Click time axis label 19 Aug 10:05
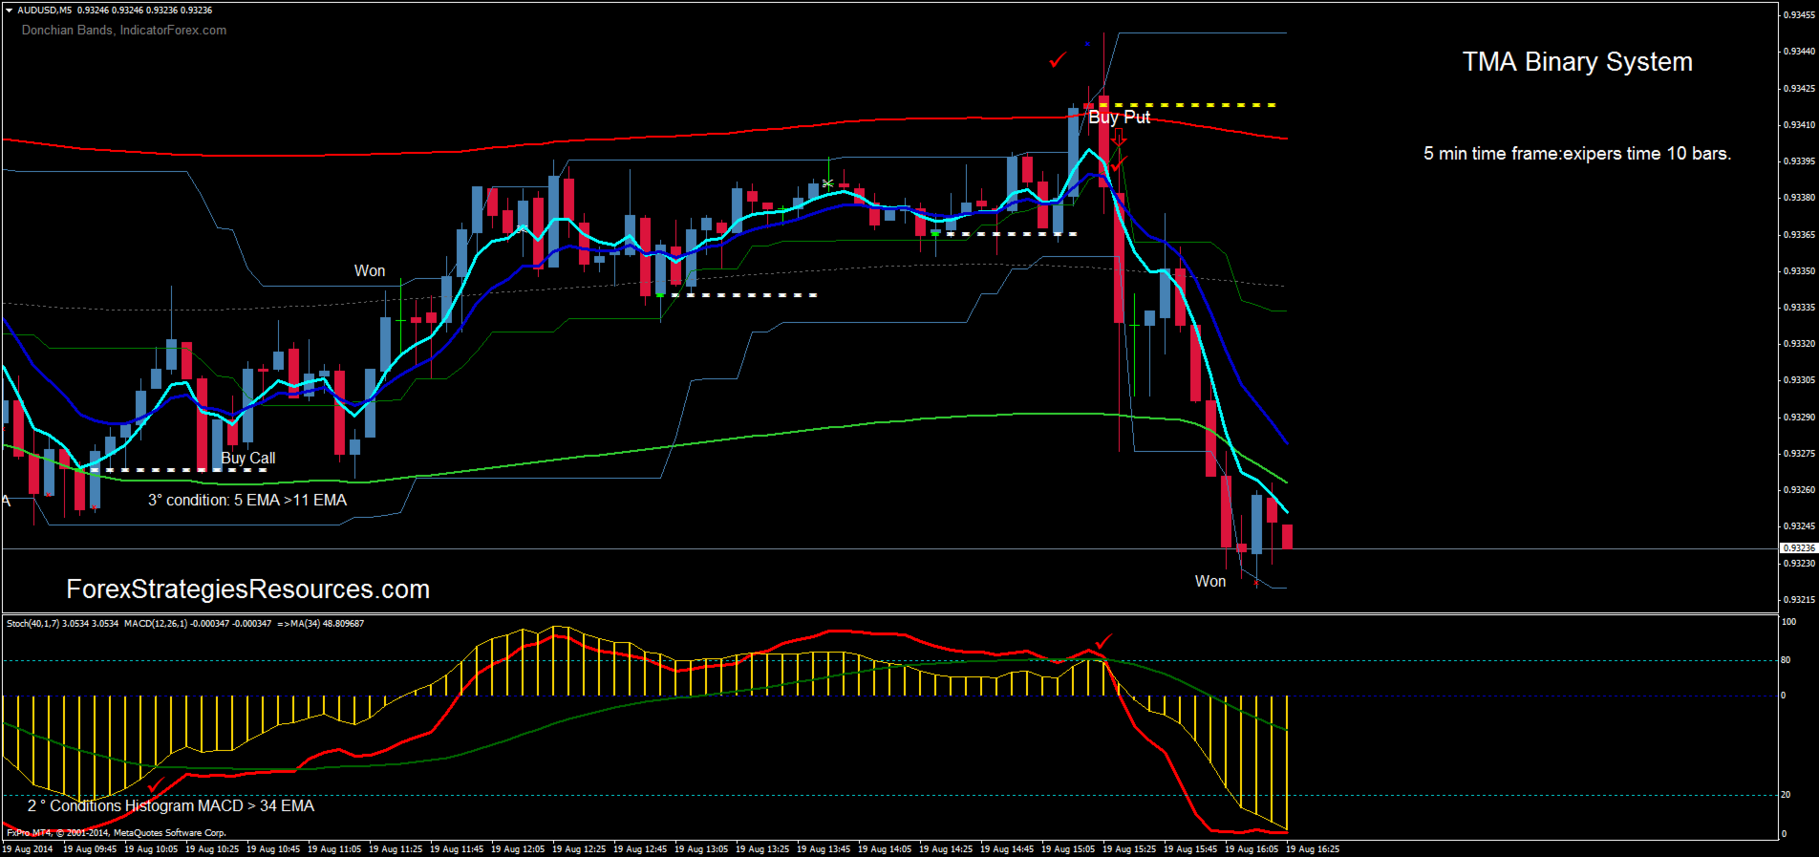Viewport: 1819px width, 857px height. (151, 849)
